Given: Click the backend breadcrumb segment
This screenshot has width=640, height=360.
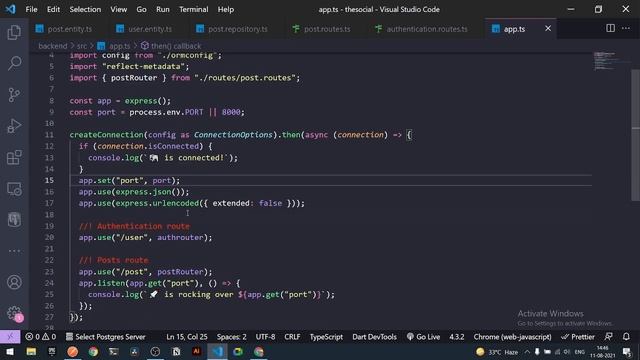Looking at the screenshot, I should click(53, 46).
